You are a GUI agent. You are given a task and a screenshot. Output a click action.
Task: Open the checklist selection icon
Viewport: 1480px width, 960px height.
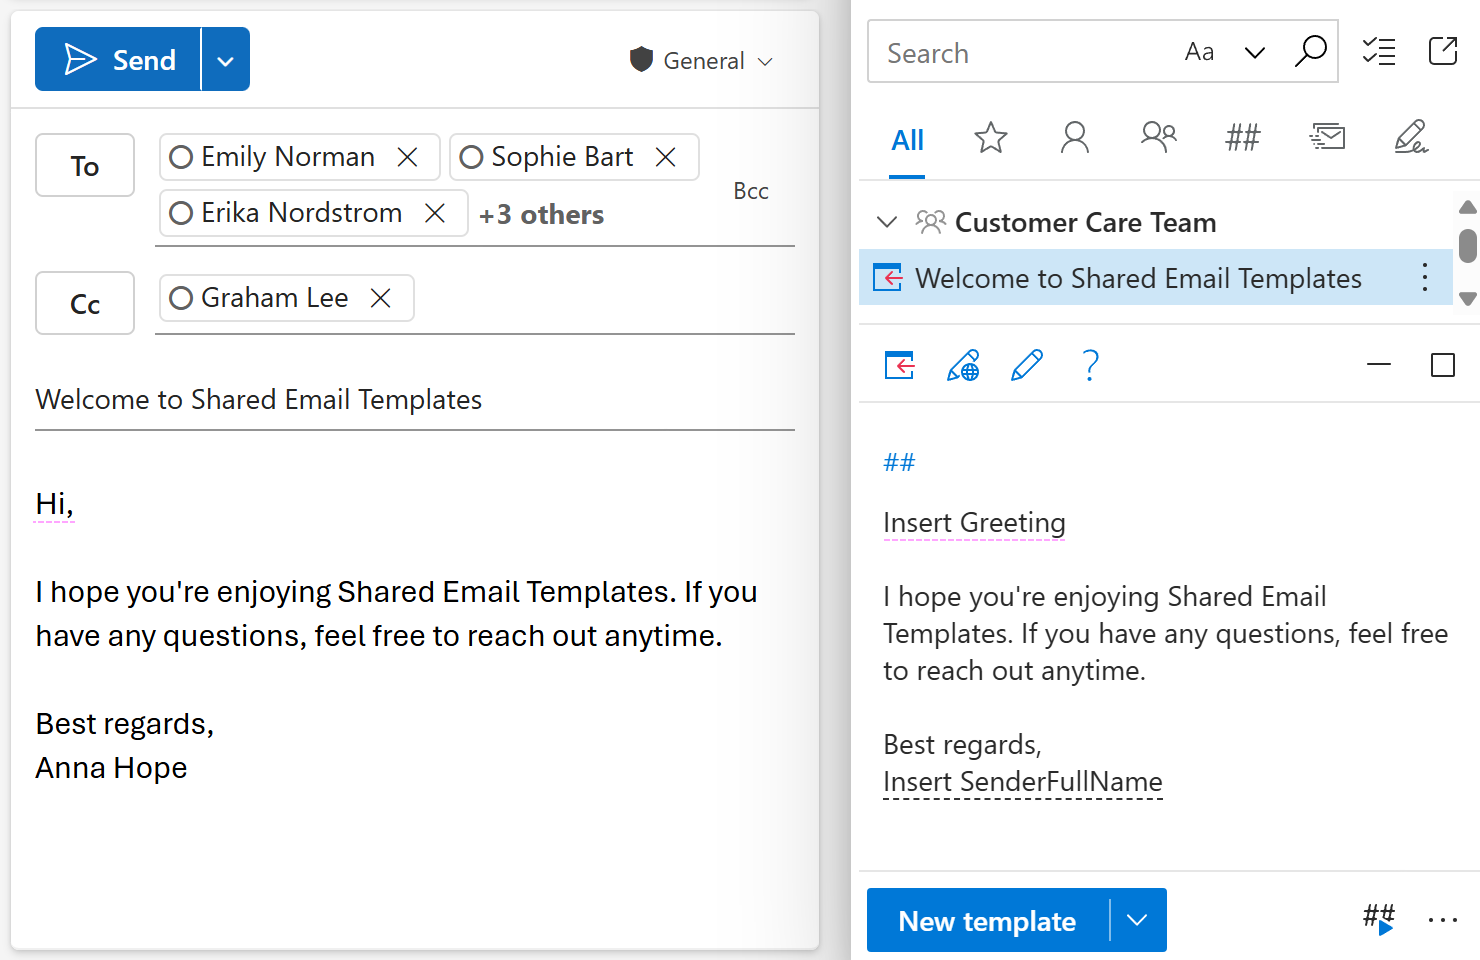pos(1379,51)
